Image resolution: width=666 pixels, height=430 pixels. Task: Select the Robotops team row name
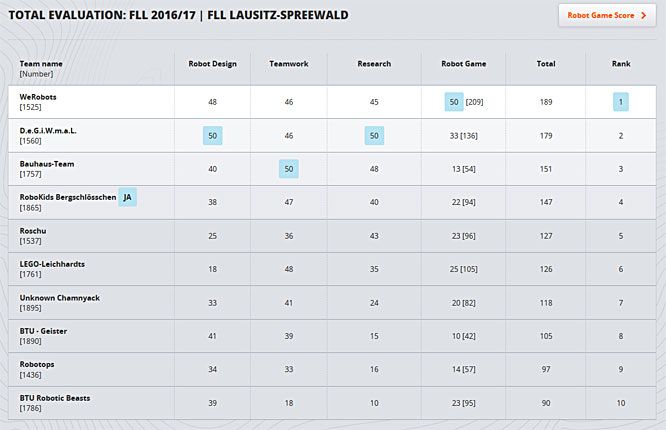click(x=37, y=365)
